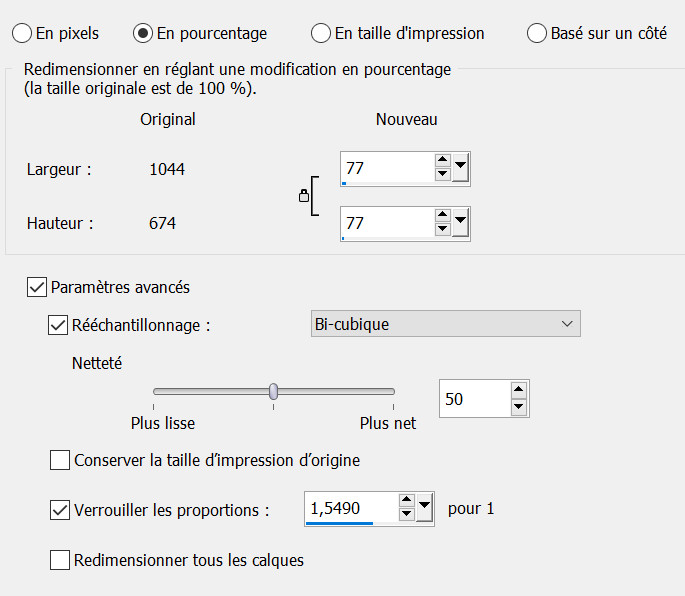Screen dimensions: 685x596
Task: Increase the sharpness value spinner
Action: pyautogui.click(x=518, y=391)
